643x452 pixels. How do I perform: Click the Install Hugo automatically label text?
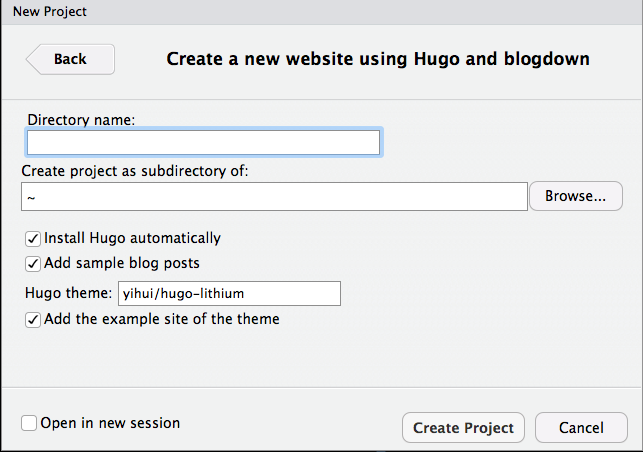132,238
